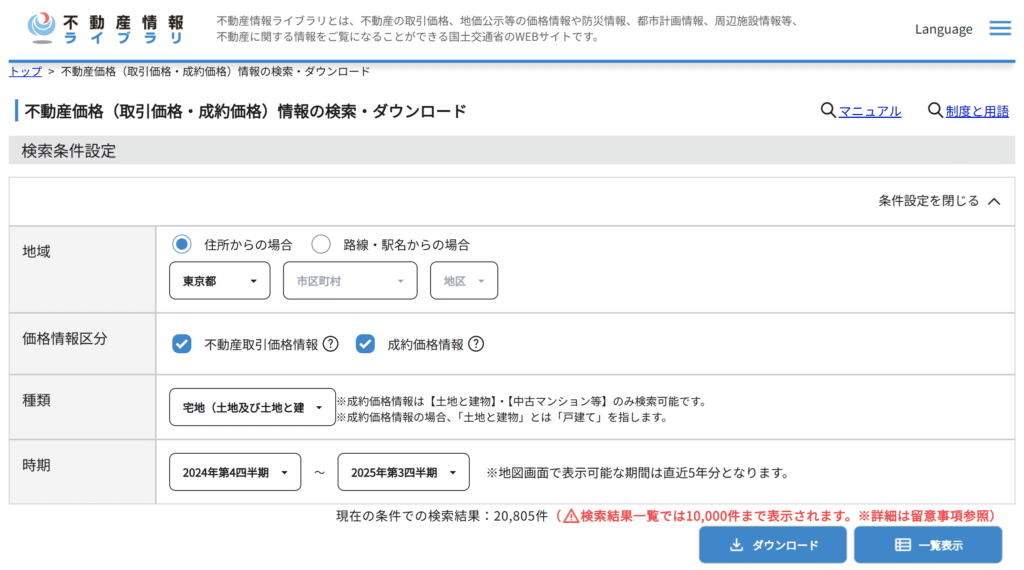Open the hamburger menu icon

pos(1000,28)
